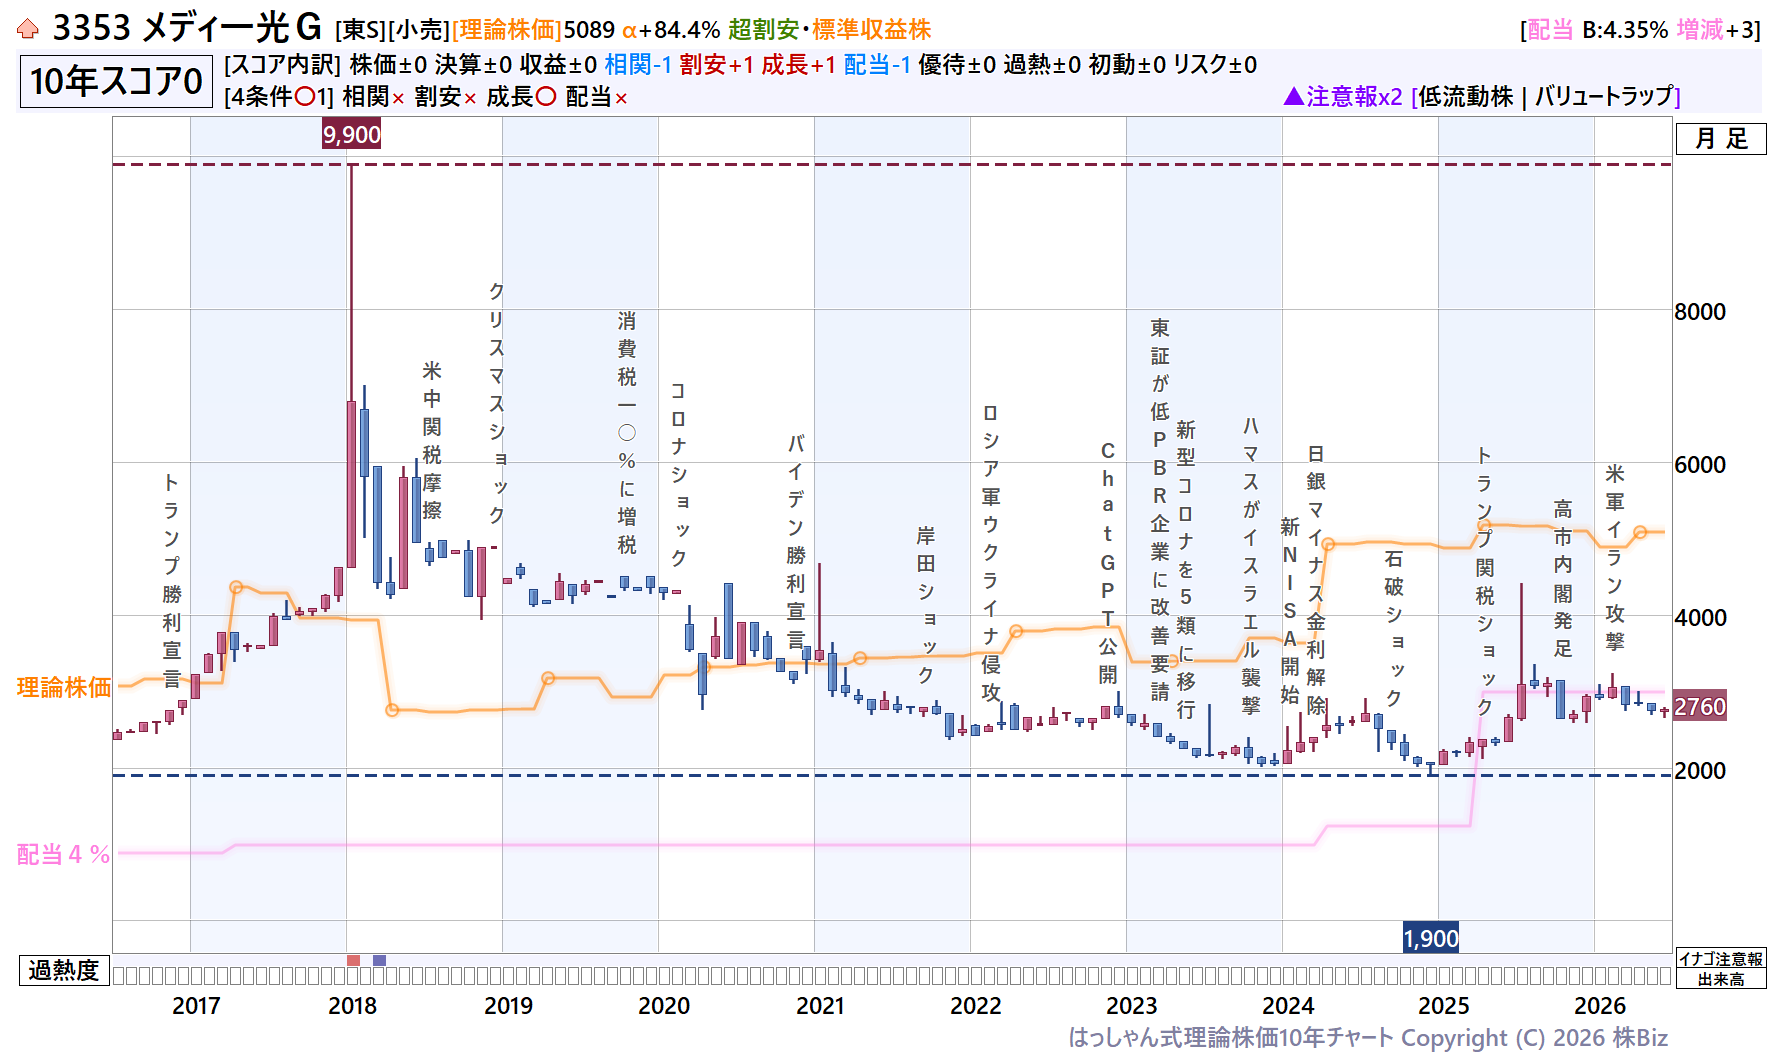Image resolution: width=1780 pixels, height=1054 pixels.
Task: Click the 出来高 volume label
Action: (1721, 979)
